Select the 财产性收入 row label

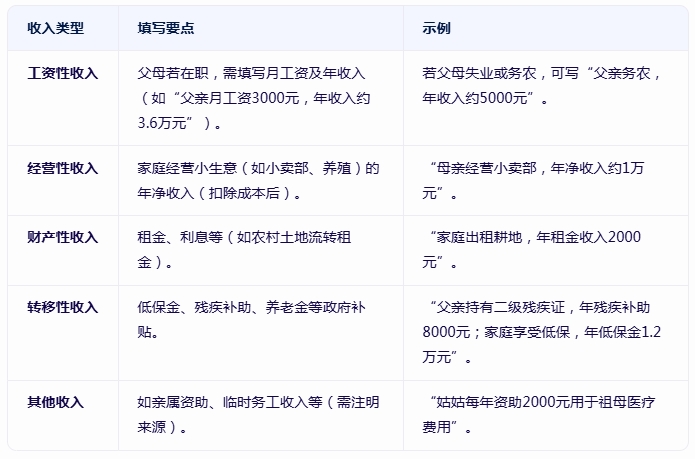coord(62,237)
